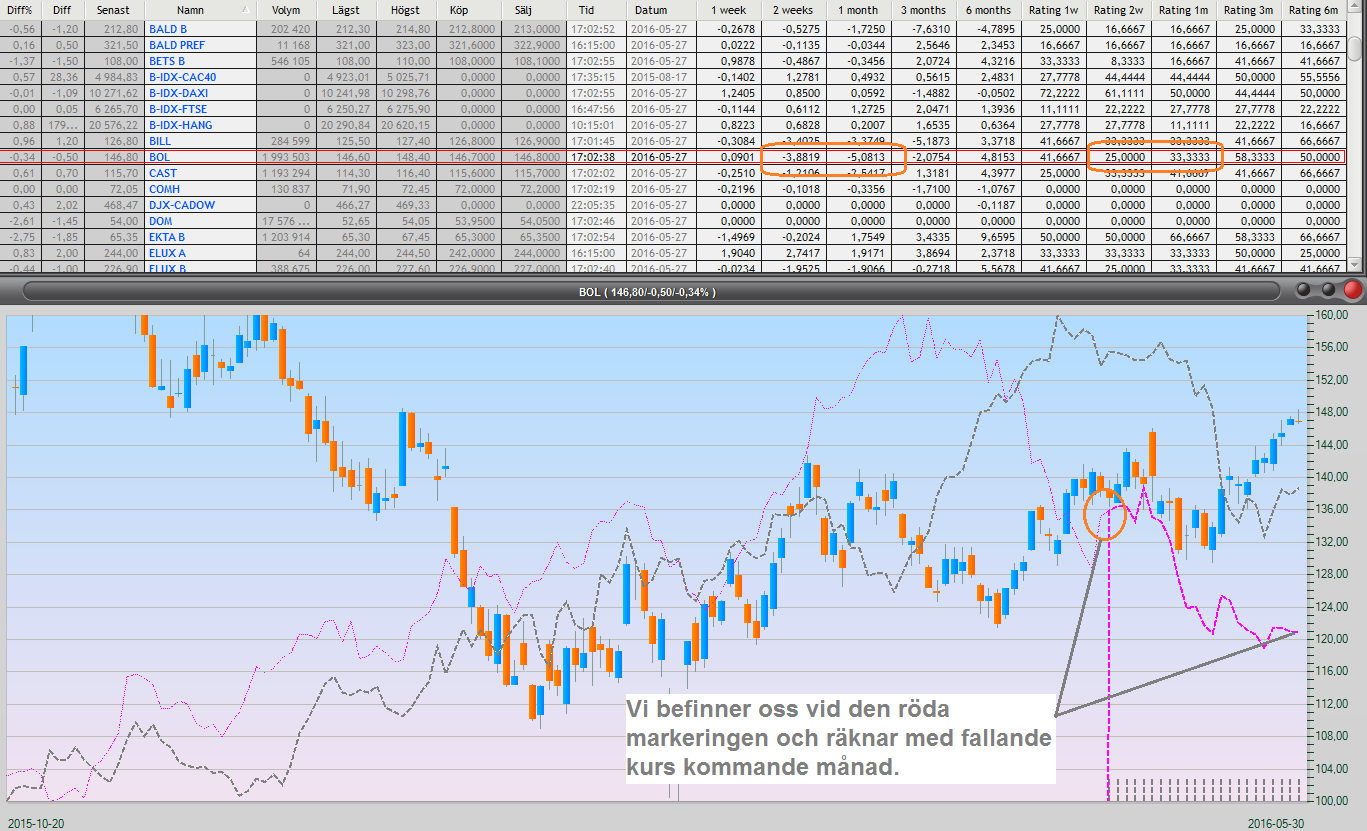Click the Swedish annotation text box
This screenshot has height=831, width=1367.
coord(840,740)
